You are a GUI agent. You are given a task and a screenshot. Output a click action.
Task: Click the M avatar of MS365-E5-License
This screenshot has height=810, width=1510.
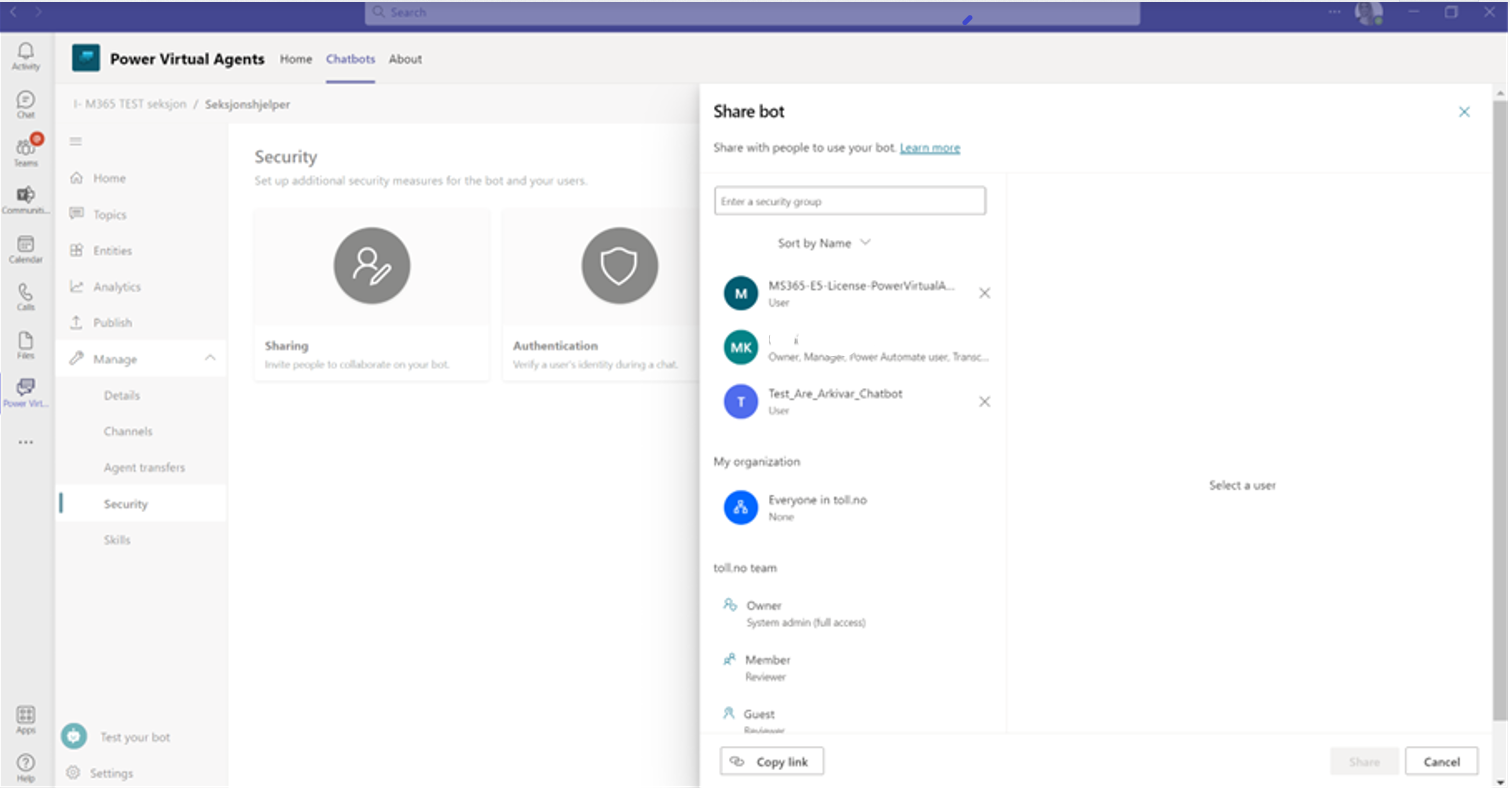click(741, 293)
